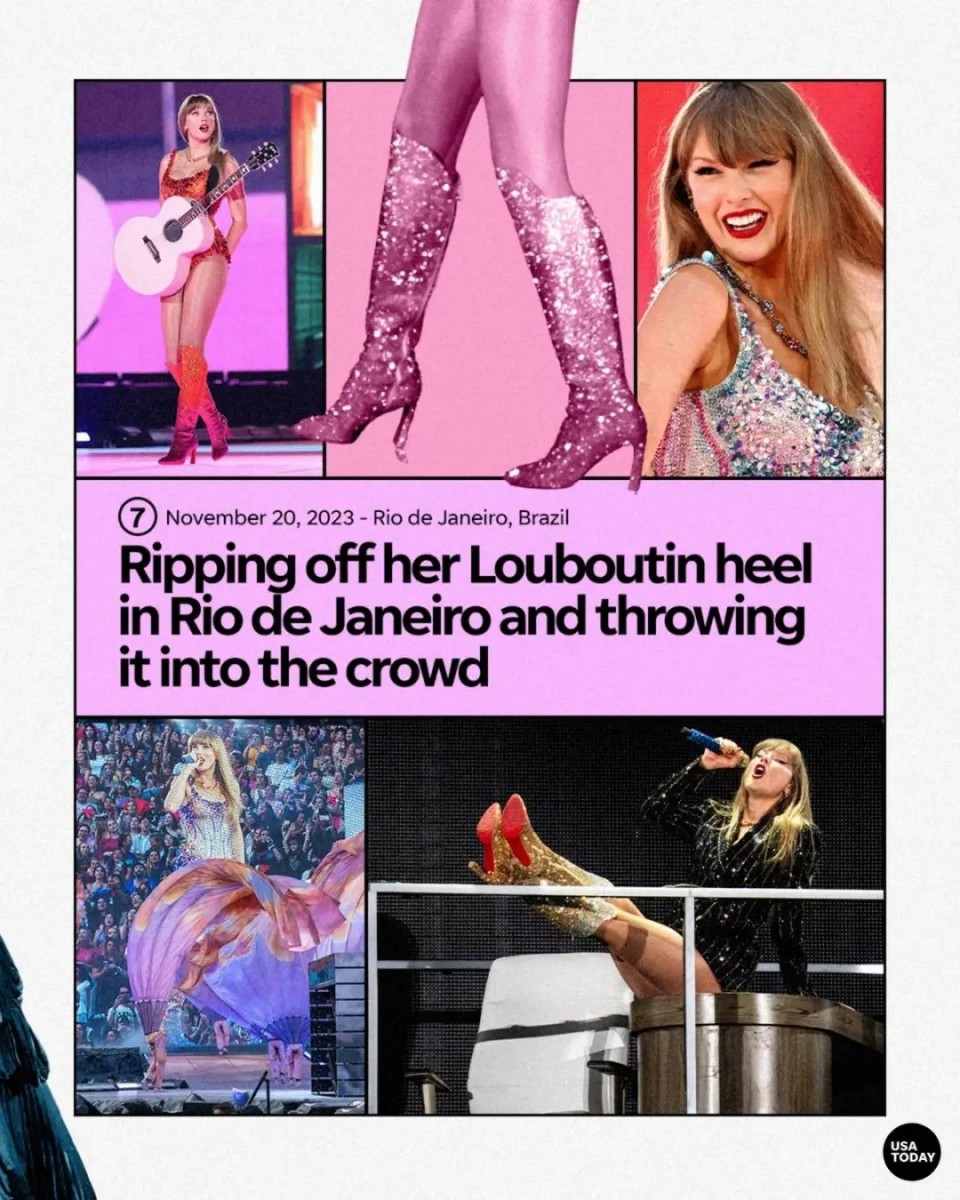Open the guitar performer photo at top left
960x1200 pixels.
200,279
